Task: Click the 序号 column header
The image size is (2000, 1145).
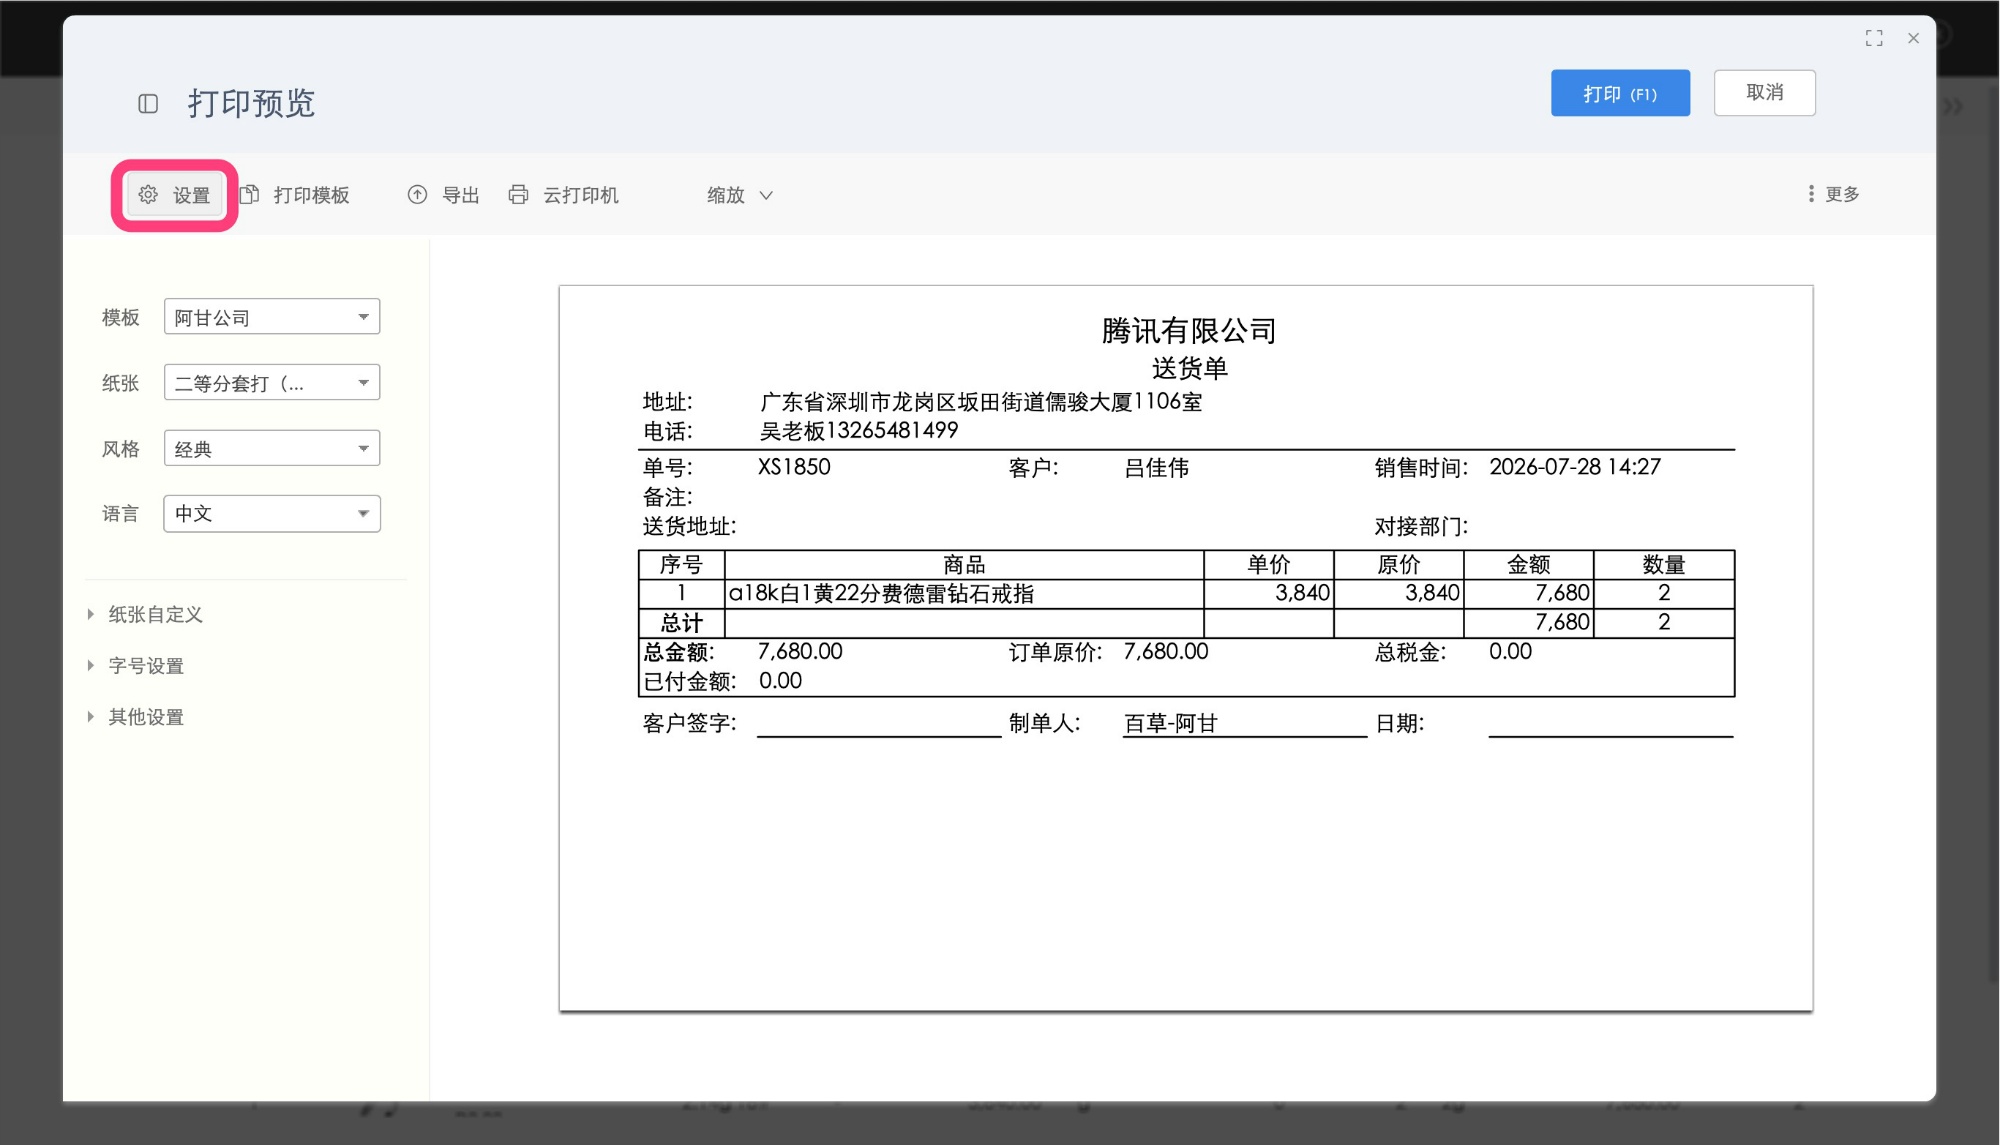Action: 681,565
